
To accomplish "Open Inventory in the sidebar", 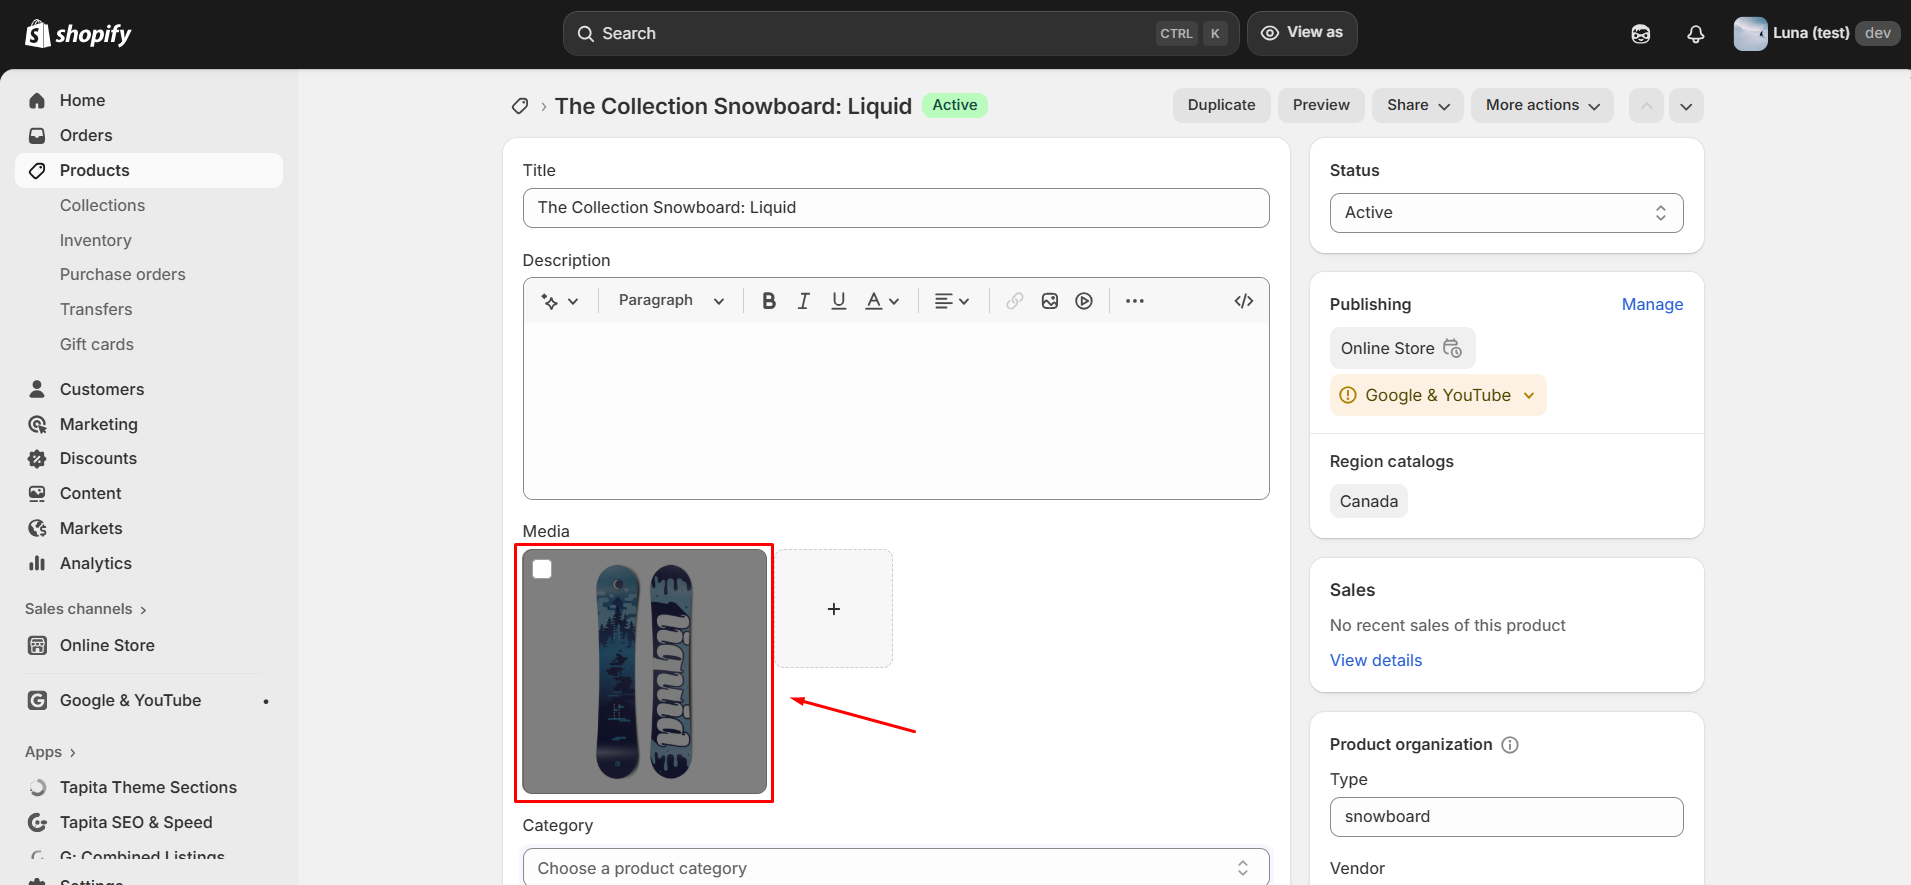I will [96, 240].
